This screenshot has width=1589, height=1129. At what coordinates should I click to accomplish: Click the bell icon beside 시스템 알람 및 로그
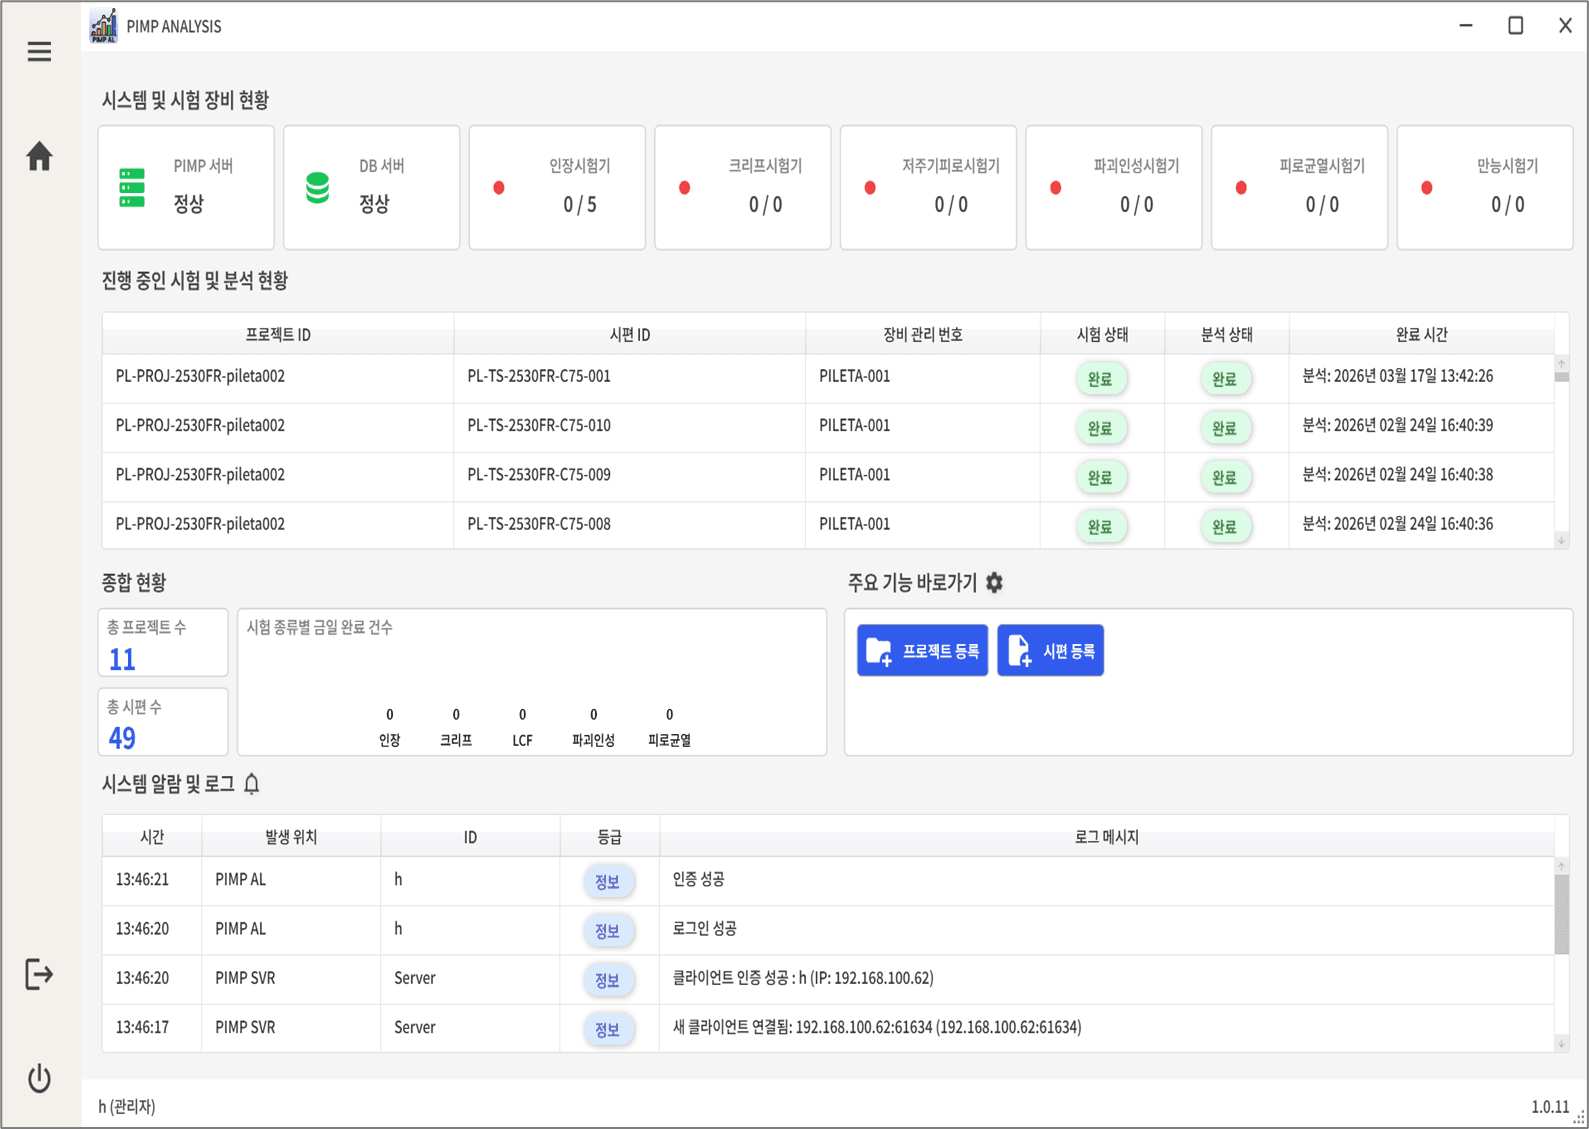(x=252, y=784)
